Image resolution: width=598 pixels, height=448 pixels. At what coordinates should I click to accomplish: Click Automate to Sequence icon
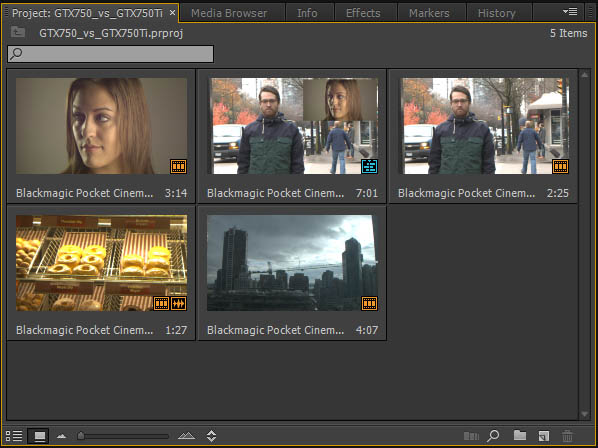click(x=471, y=436)
